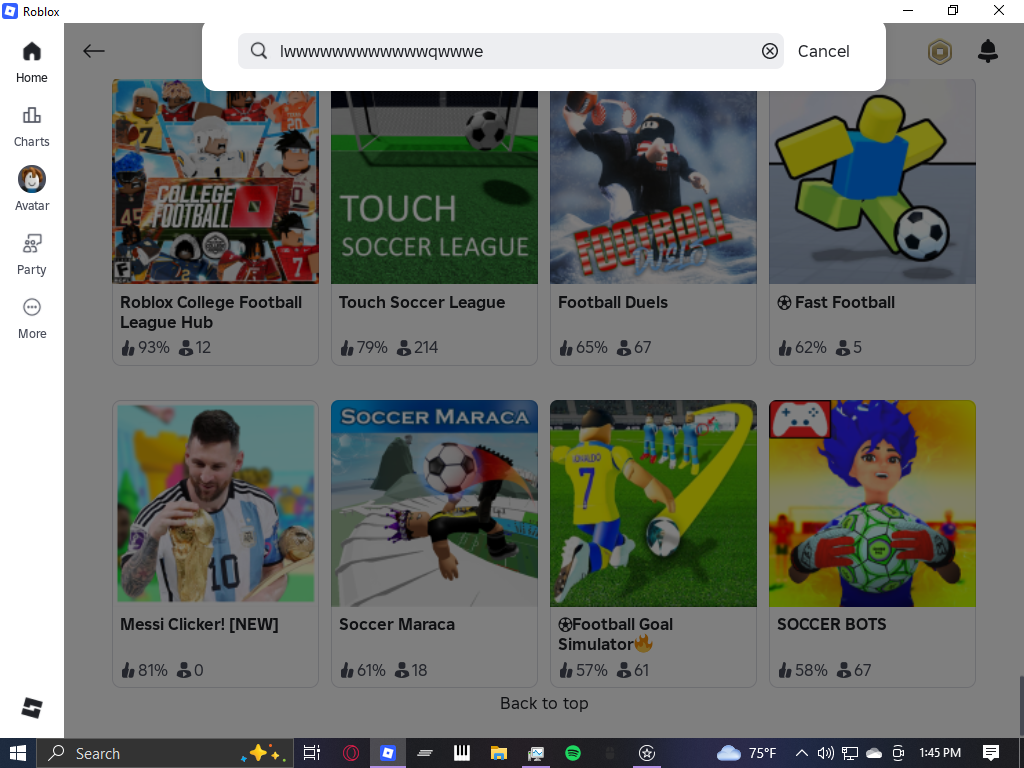Click the 58% rating on SOCCER BOTS
Screen dimensions: 1024x768
coord(803,670)
